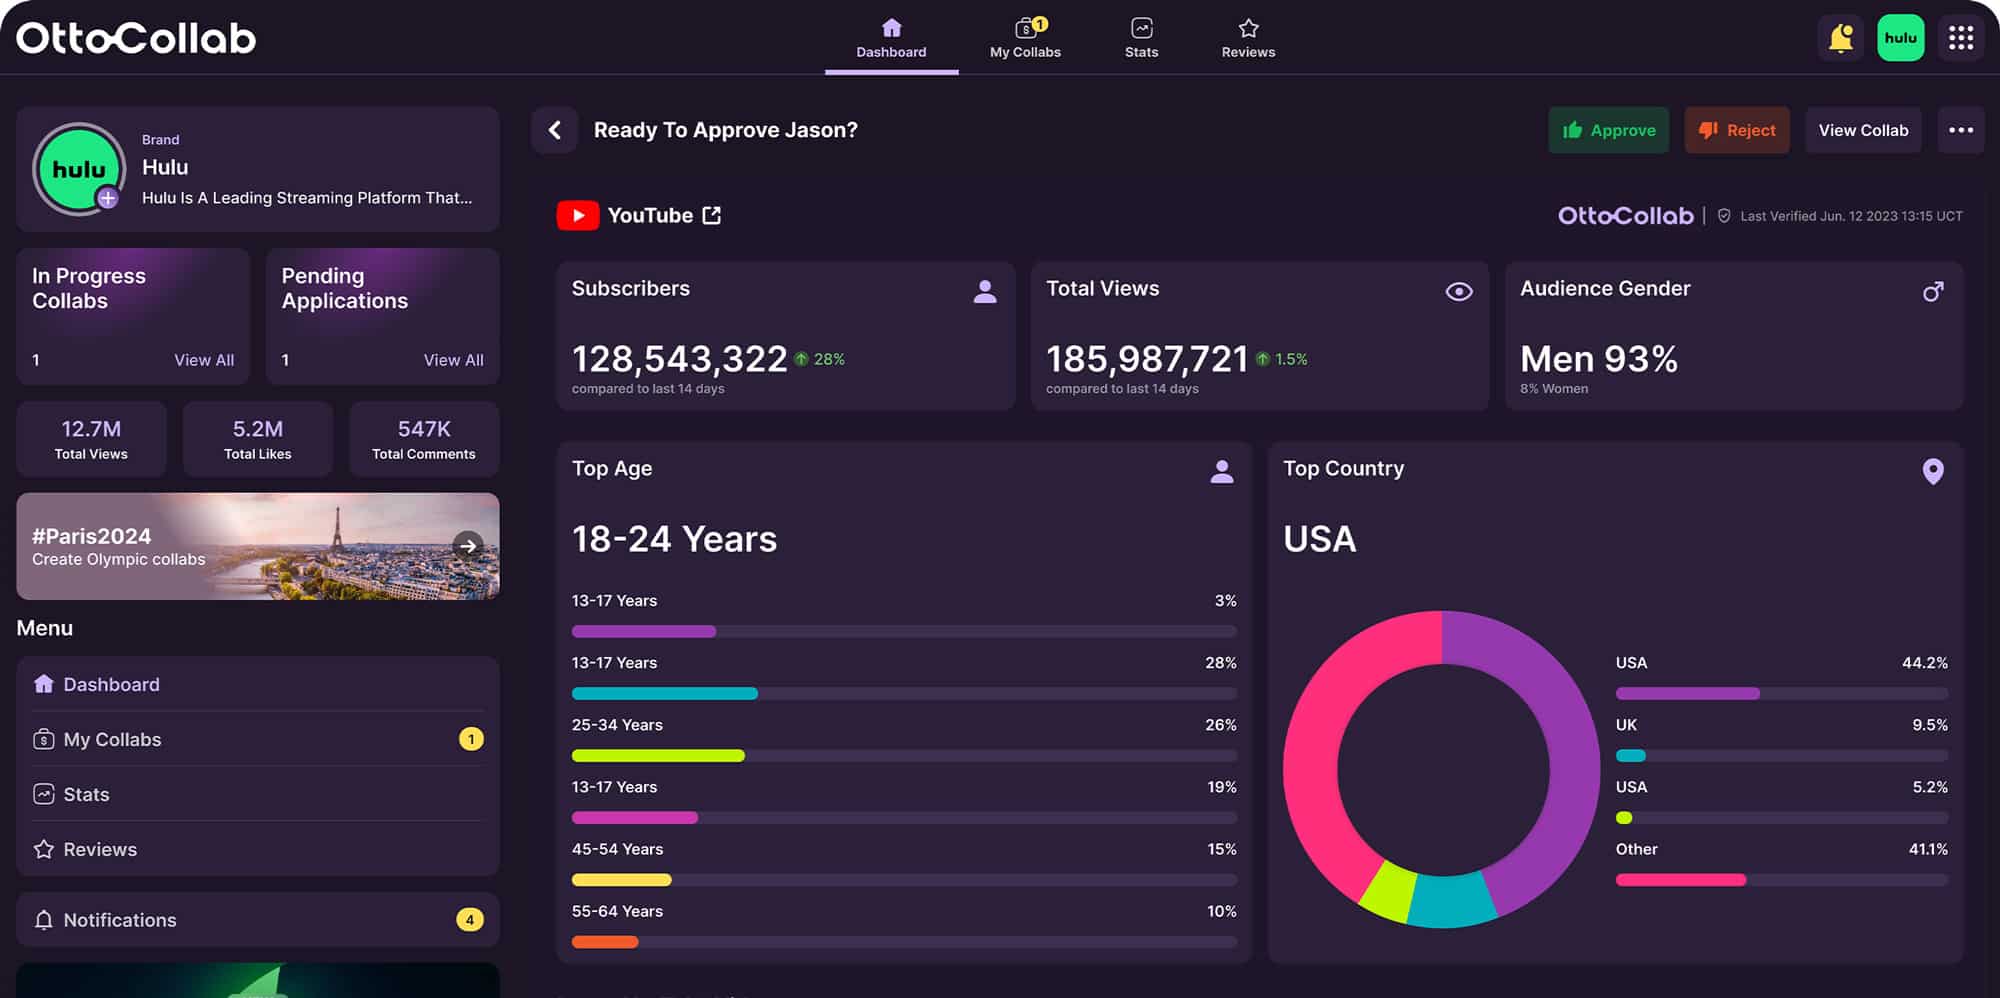The image size is (2000, 998).
Task: Click the Top Age person icon
Action: [x=1222, y=472]
